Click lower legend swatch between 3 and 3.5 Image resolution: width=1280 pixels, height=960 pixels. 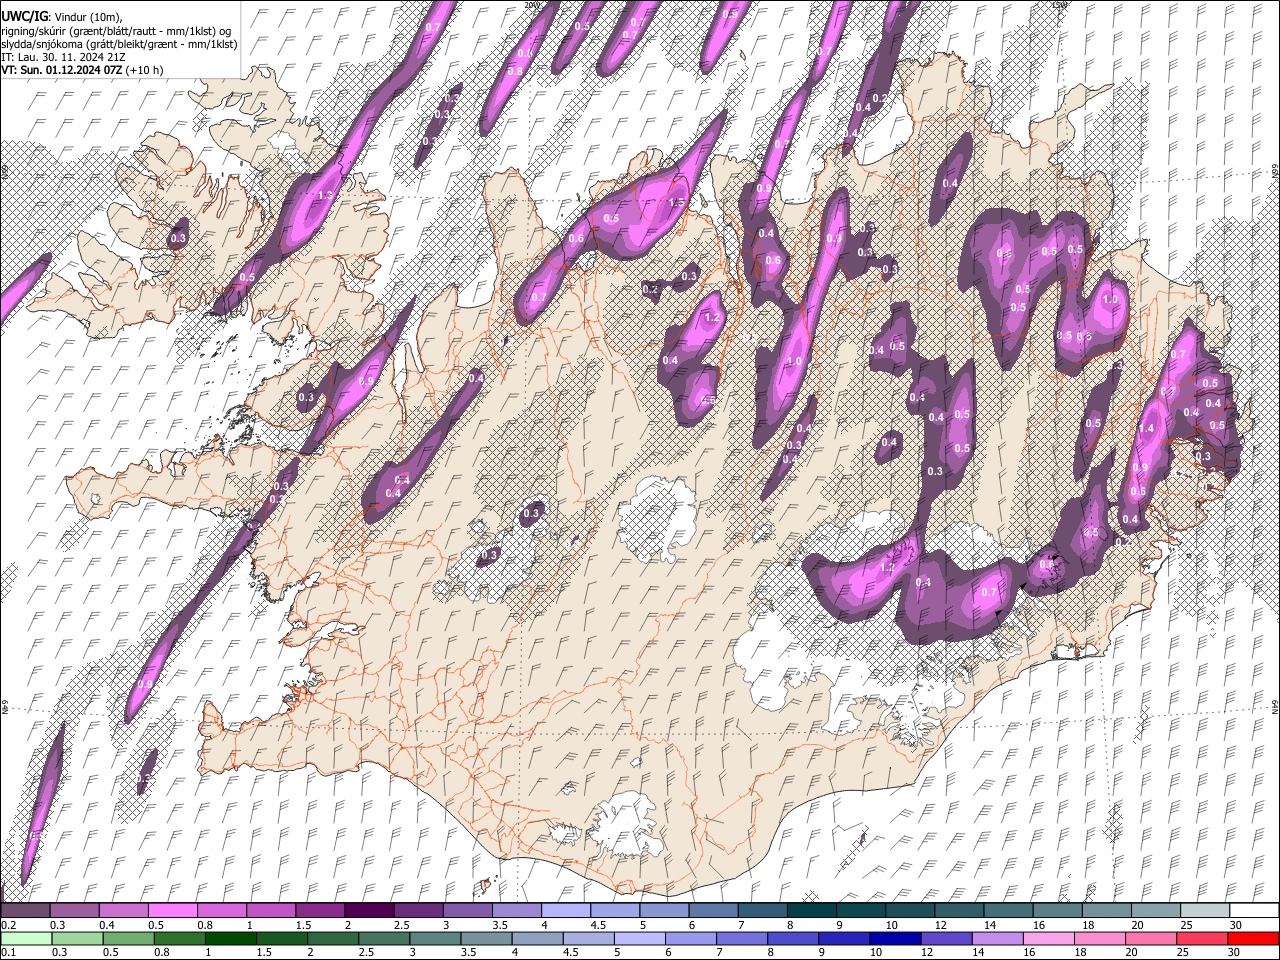tap(436, 938)
